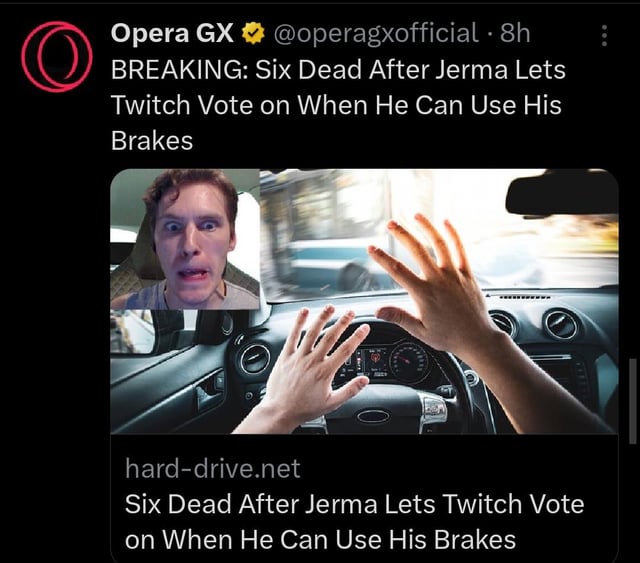640x563 pixels.
Task: Open the Opera GX profile avatar logo
Action: 57,56
